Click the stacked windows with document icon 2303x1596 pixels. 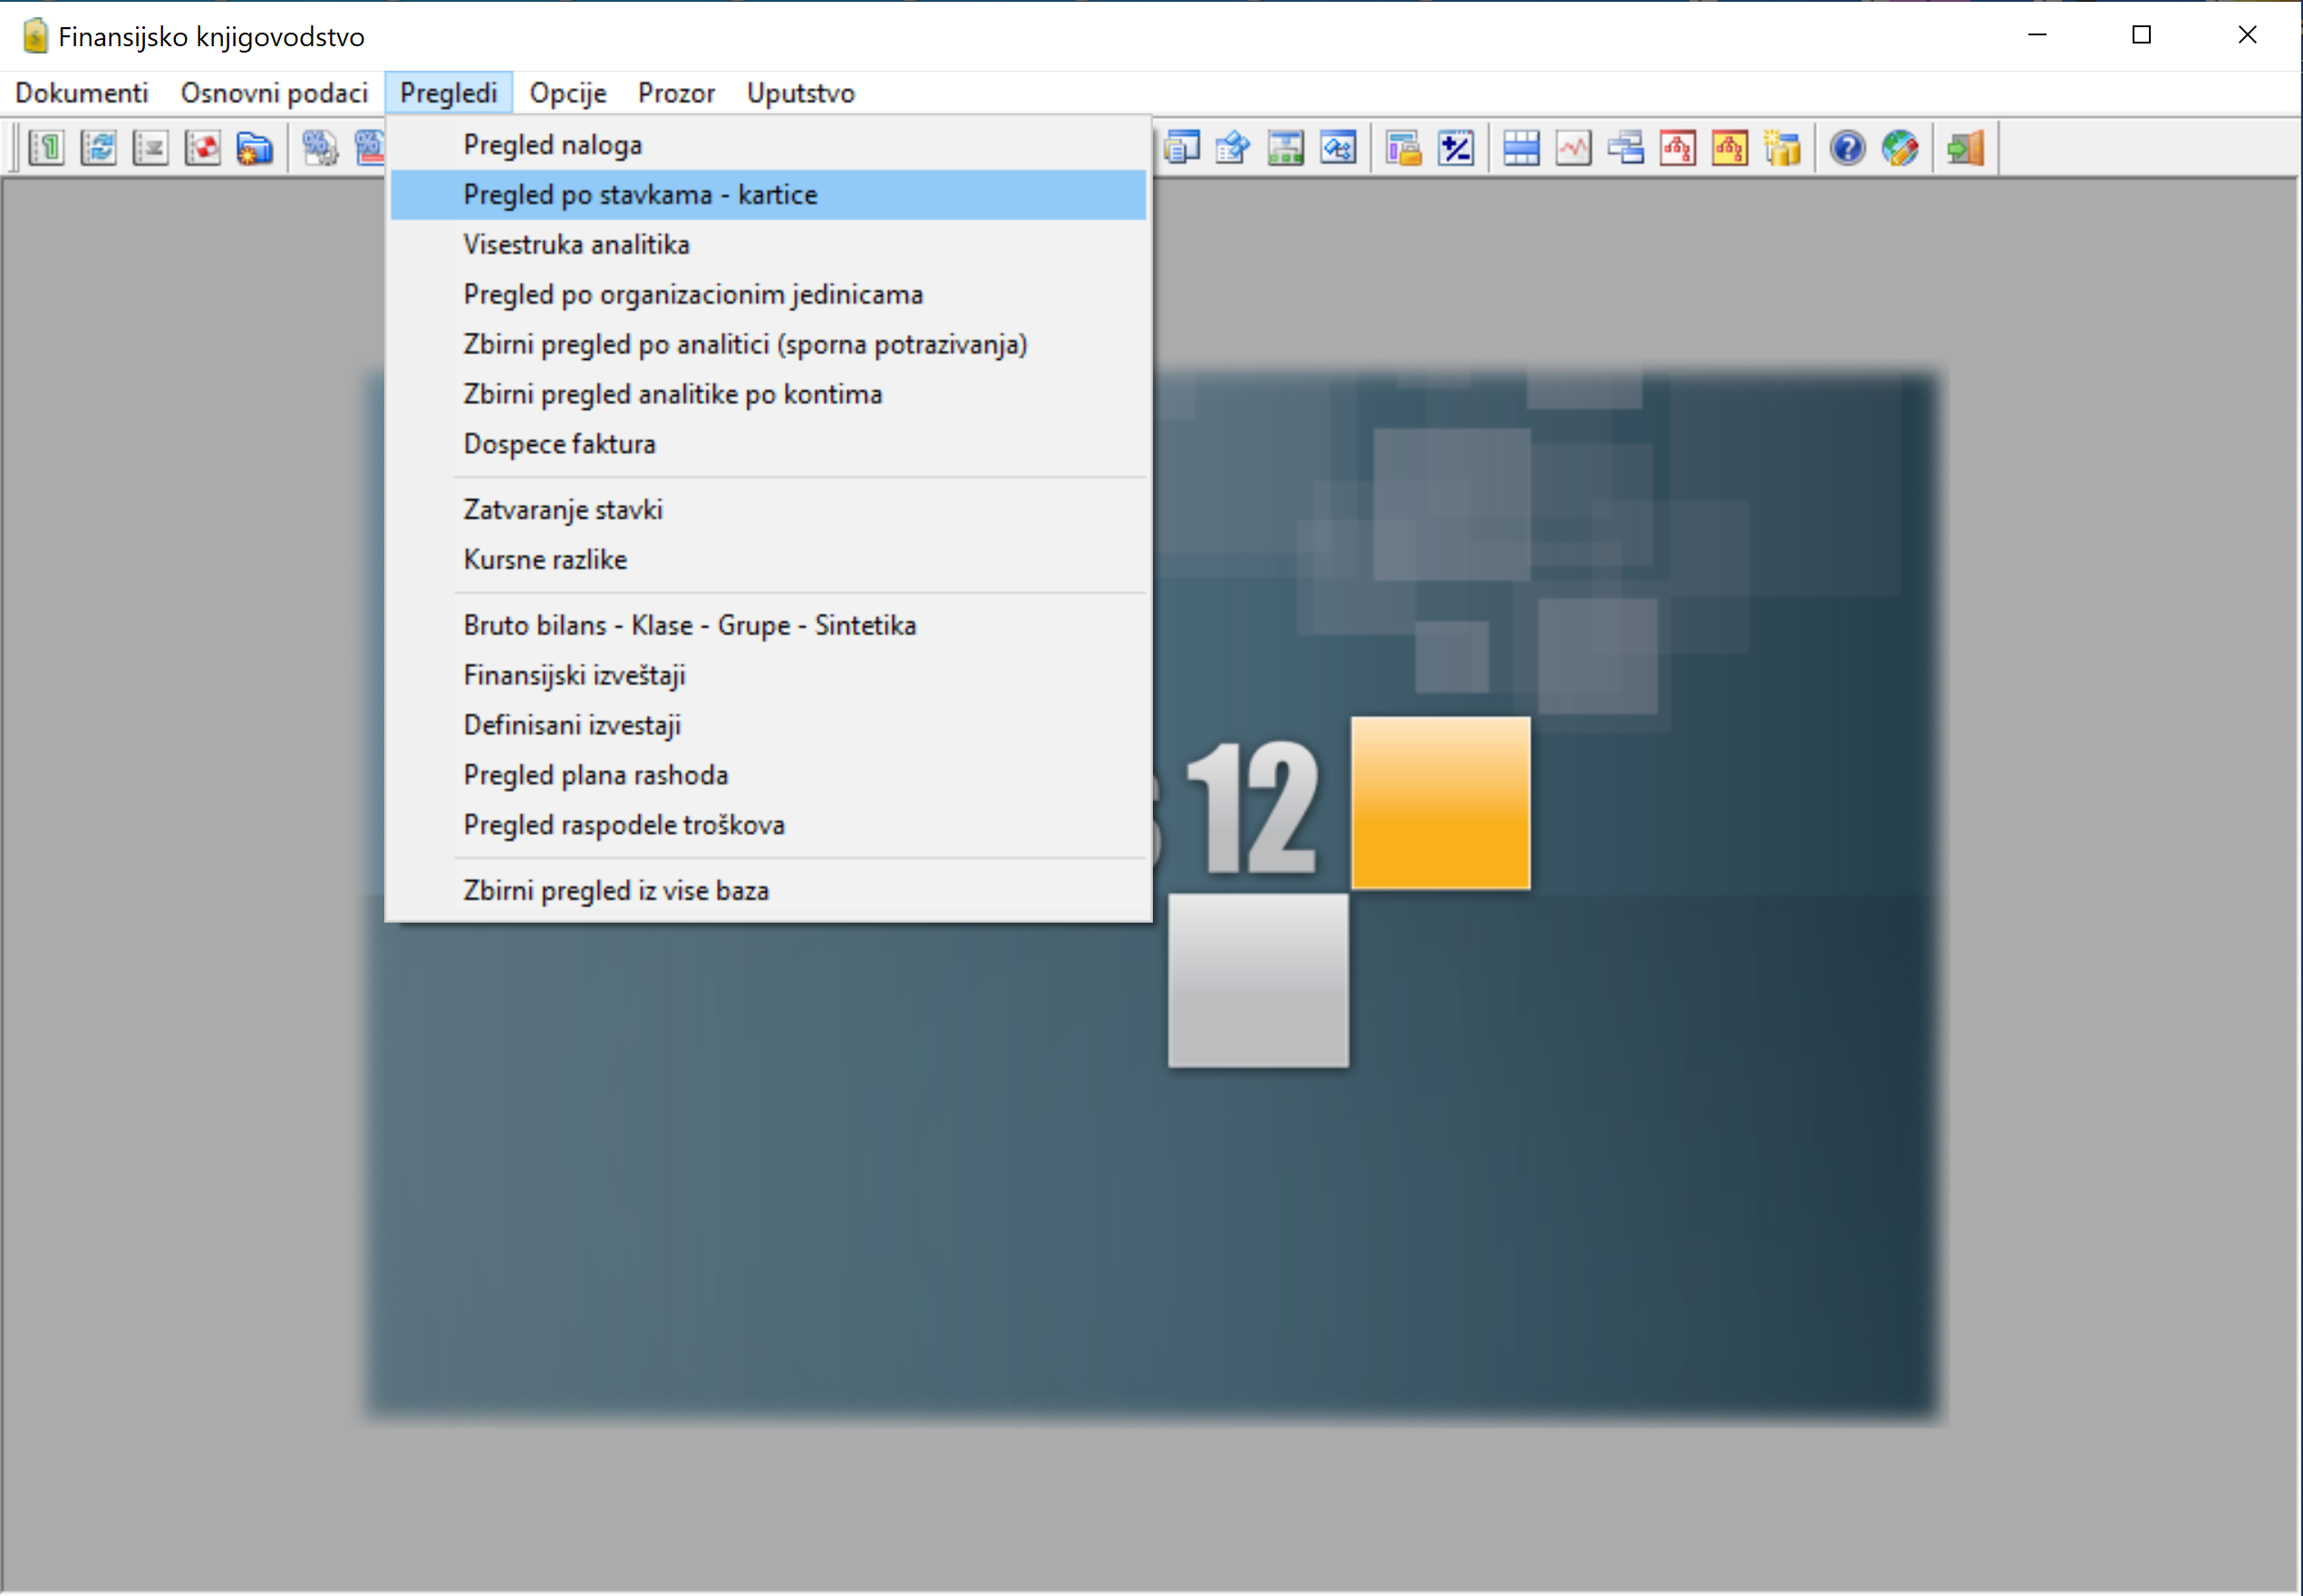1182,149
